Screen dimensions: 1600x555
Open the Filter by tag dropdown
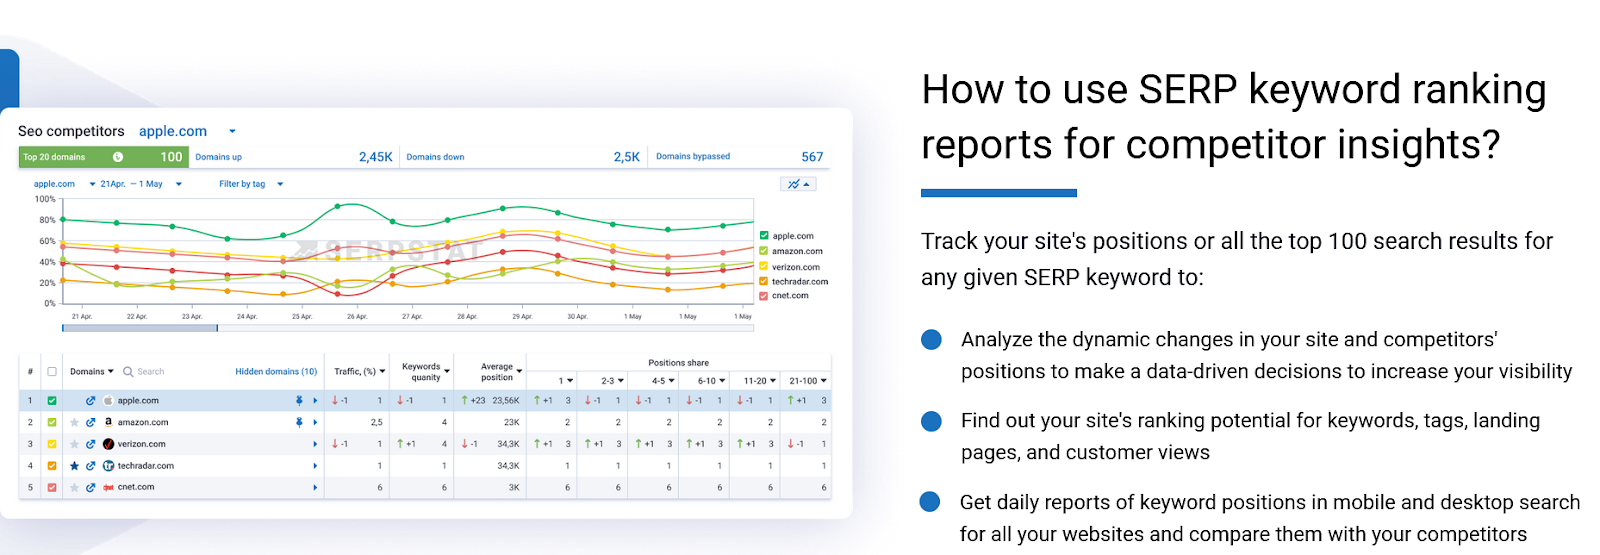[252, 184]
